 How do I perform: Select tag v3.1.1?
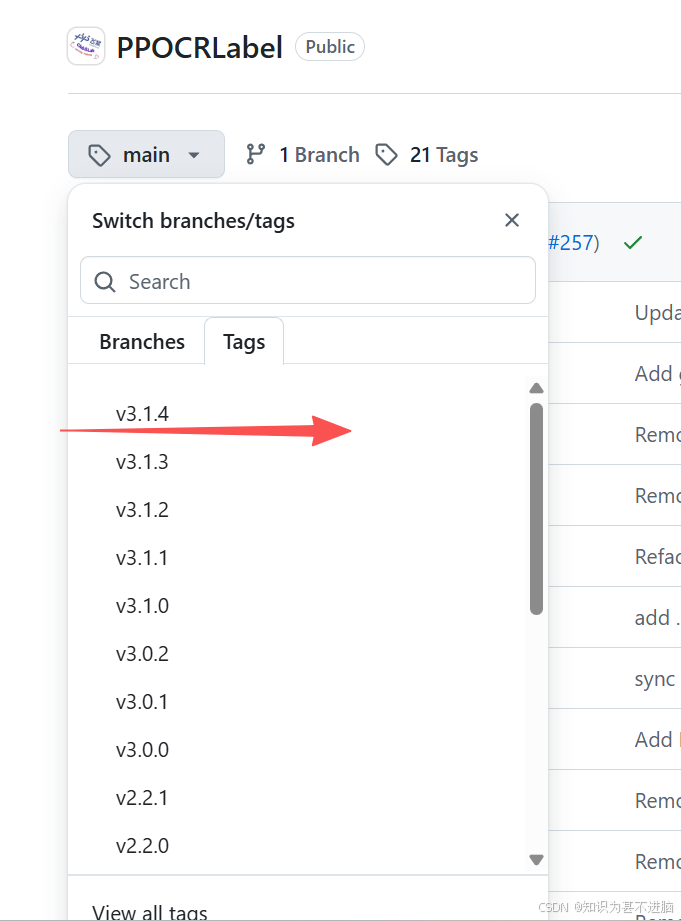coord(142,558)
